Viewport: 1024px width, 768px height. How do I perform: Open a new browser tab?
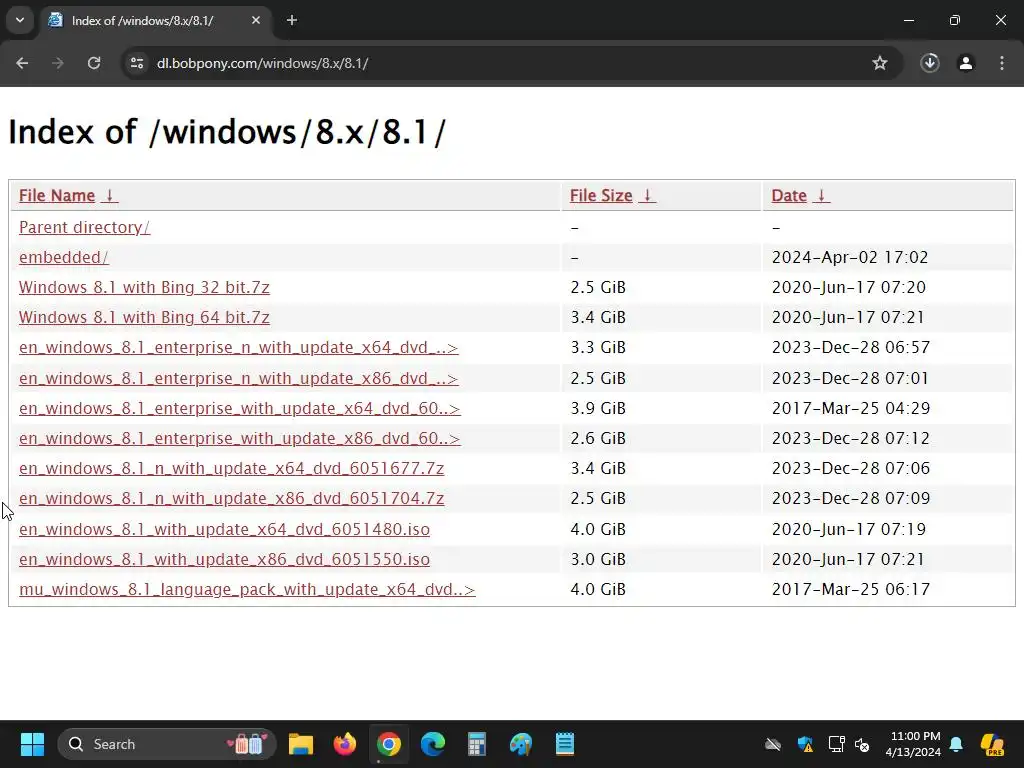click(x=292, y=20)
